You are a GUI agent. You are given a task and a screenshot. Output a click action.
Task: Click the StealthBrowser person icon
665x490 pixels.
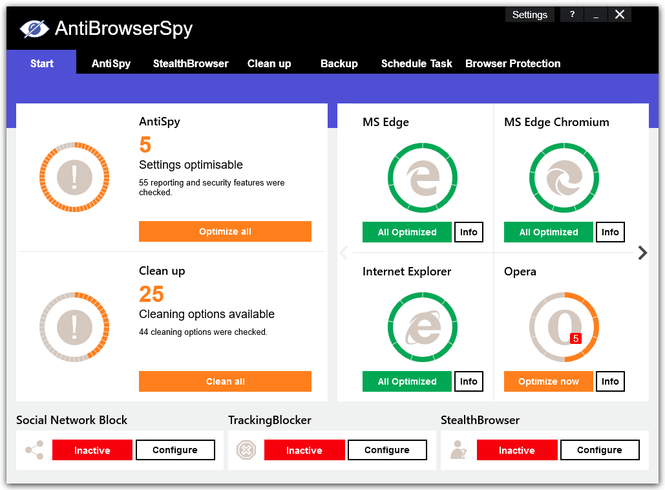[x=458, y=450]
